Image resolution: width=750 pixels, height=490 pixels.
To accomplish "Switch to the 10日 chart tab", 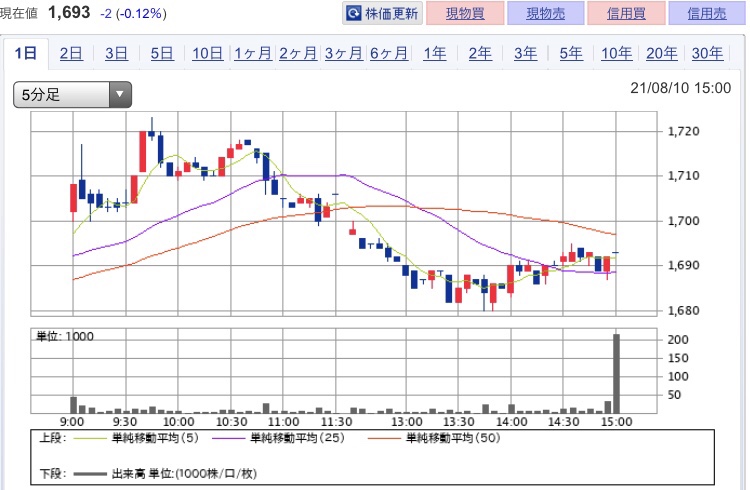I will click(x=208, y=53).
